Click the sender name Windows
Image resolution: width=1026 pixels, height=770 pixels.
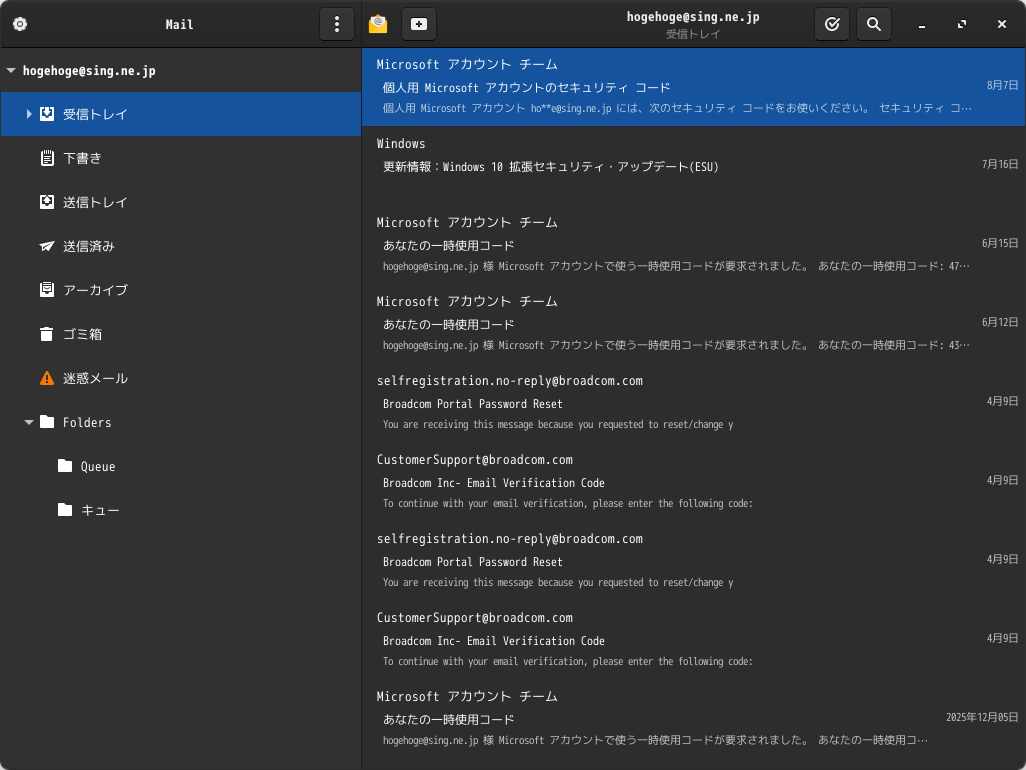pos(400,143)
